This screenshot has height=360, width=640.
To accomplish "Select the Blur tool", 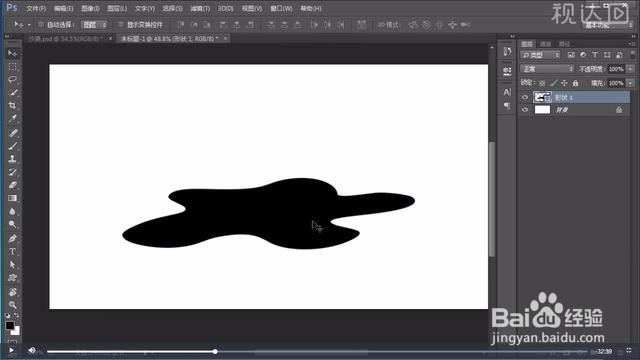I will point(12,211).
